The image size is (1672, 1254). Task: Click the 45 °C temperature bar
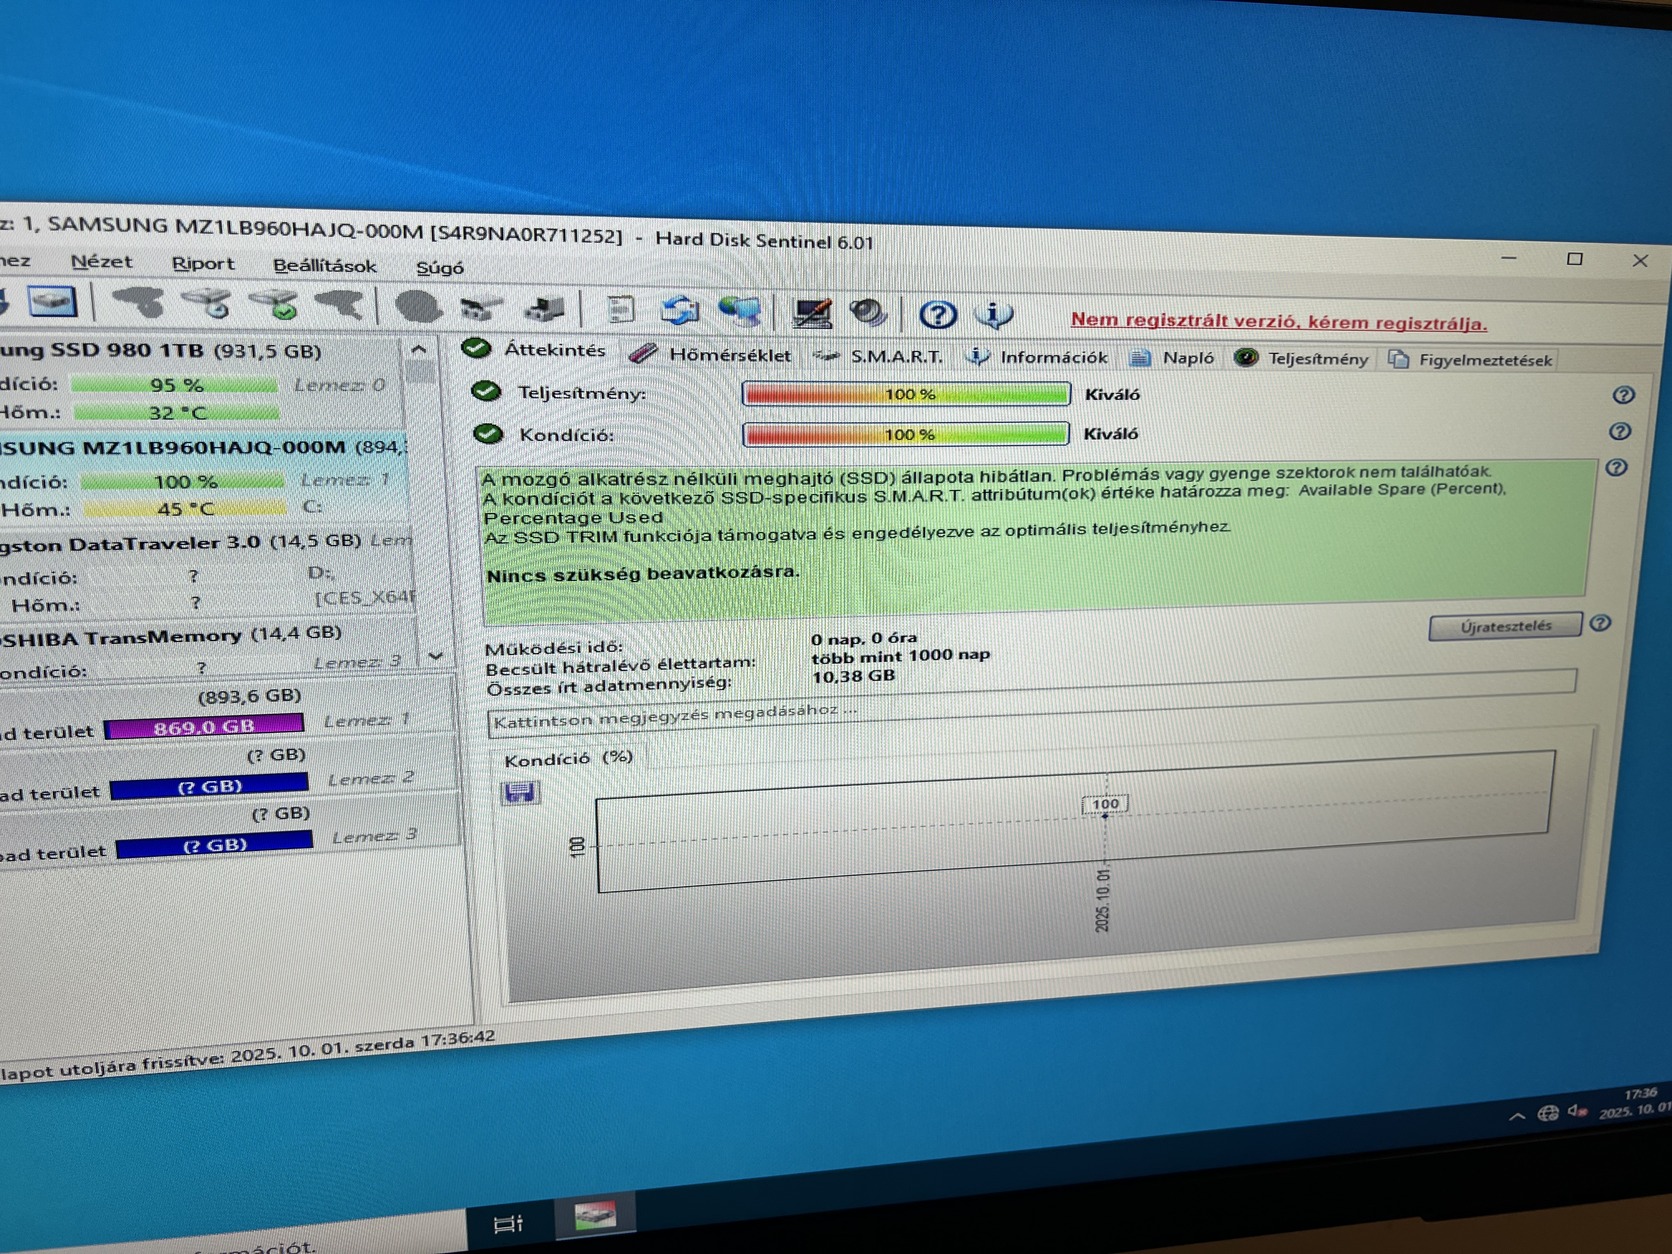pyautogui.click(x=187, y=508)
